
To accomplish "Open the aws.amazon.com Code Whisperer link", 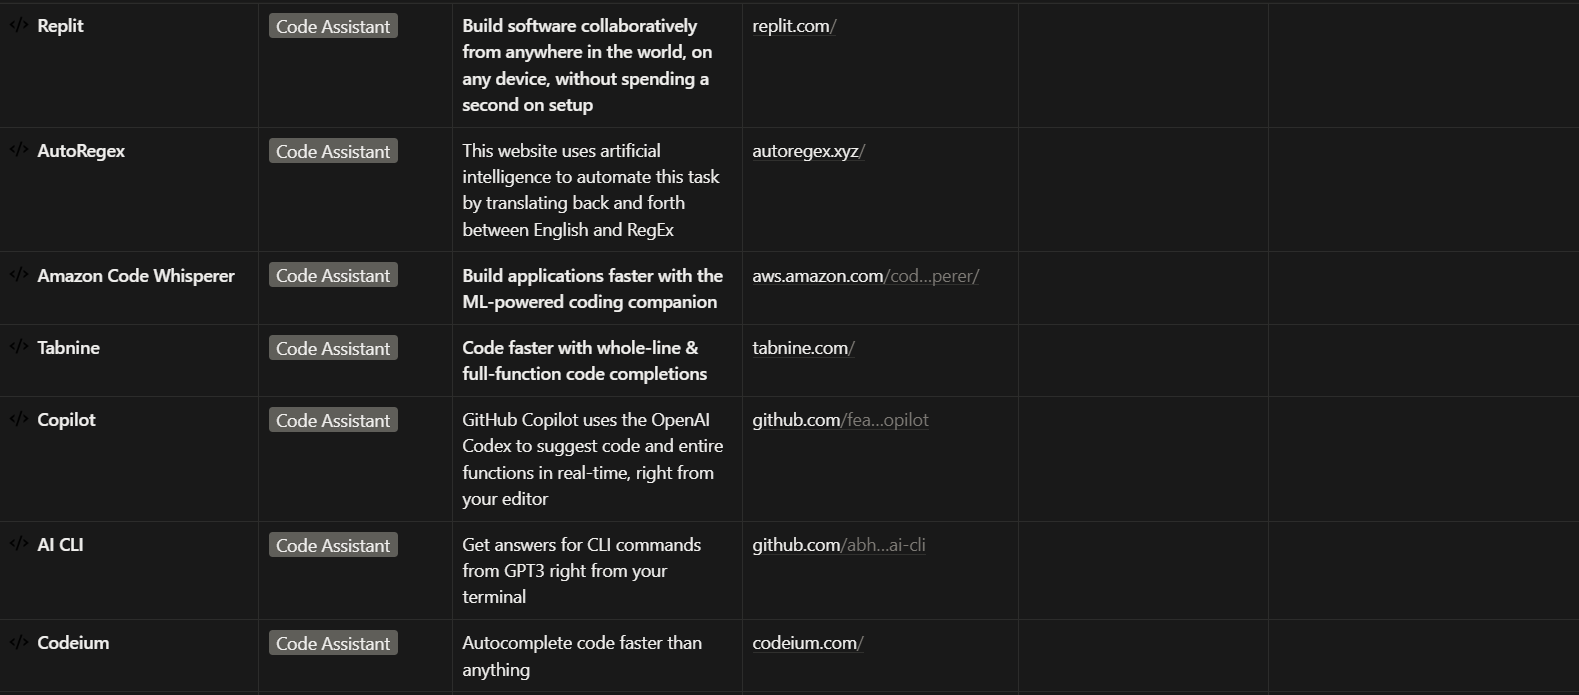I will (866, 275).
